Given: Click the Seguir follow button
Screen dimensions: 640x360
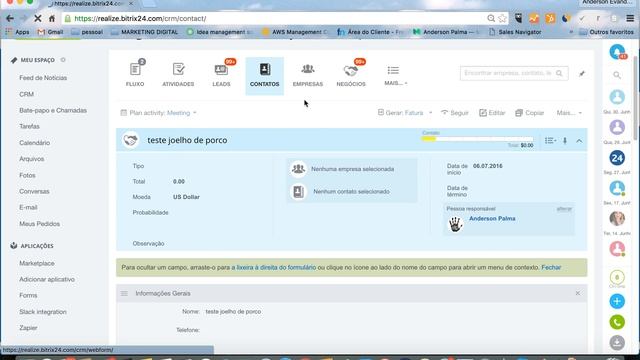Looking at the screenshot, I should point(455,113).
